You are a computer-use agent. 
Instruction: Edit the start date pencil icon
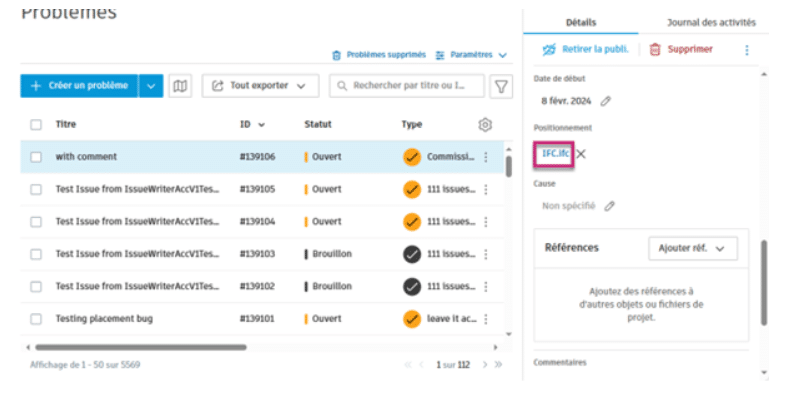605,101
